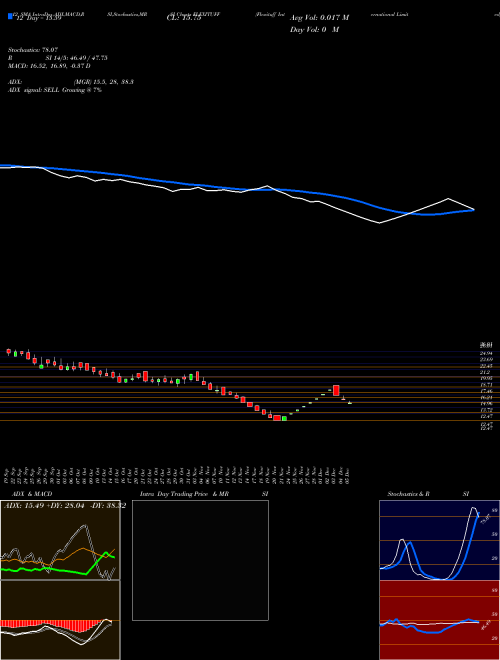Click the SI 14/3: 46.49 / 47.73 value
This screenshot has width=500, height=660.
pos(77,58)
